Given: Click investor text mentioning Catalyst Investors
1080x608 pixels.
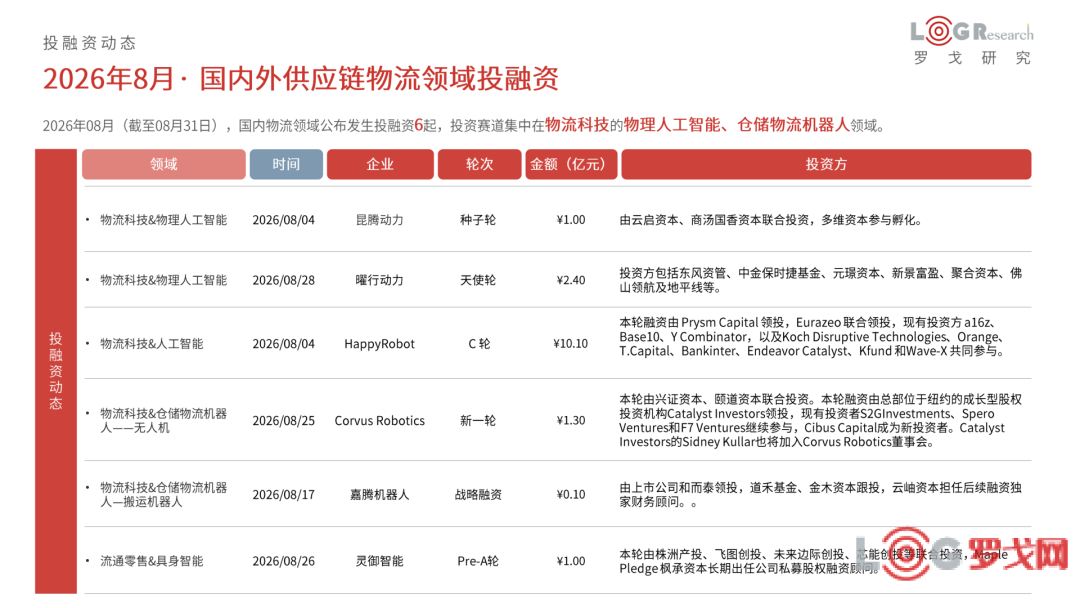Looking at the screenshot, I should [x=820, y=421].
